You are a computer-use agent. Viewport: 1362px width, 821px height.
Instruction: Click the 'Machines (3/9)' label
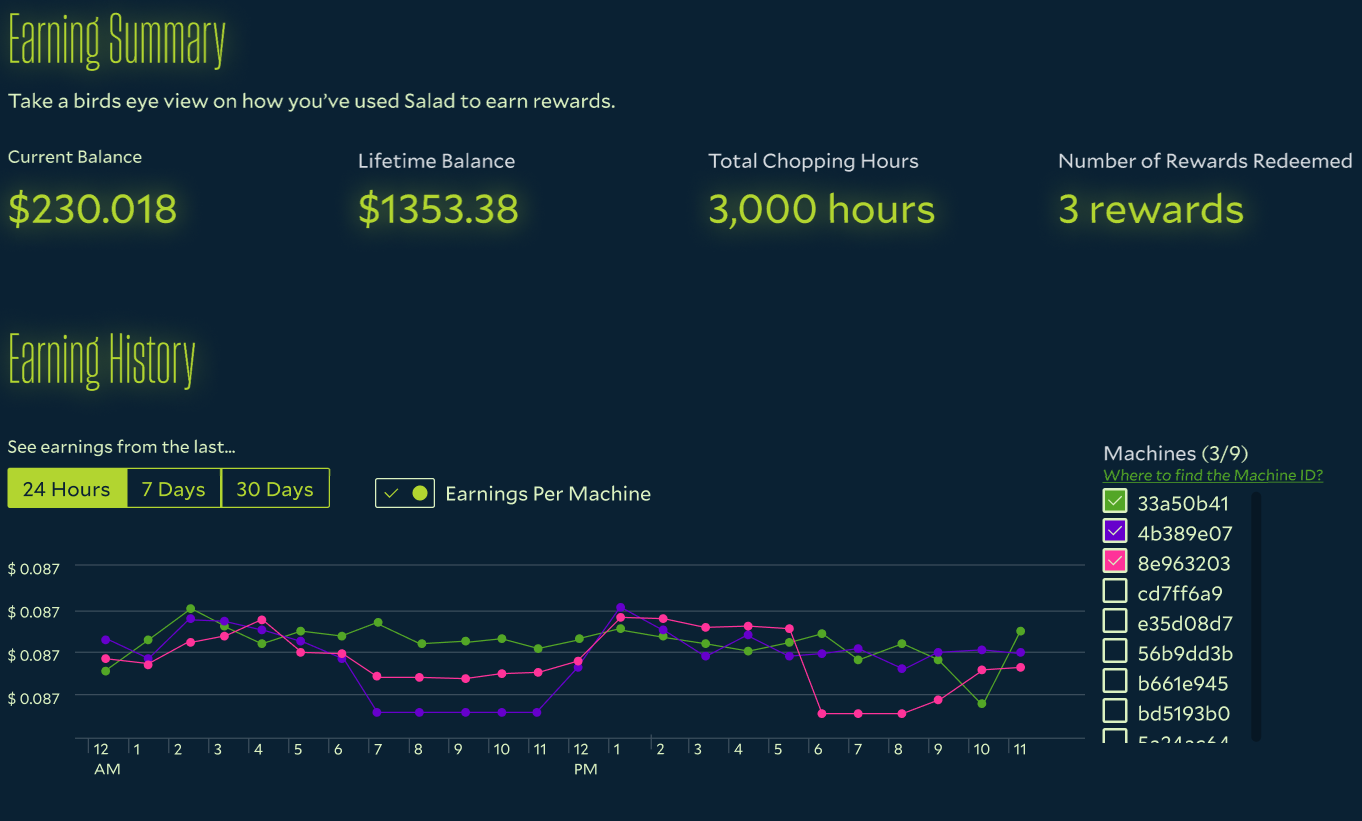[x=1176, y=453]
